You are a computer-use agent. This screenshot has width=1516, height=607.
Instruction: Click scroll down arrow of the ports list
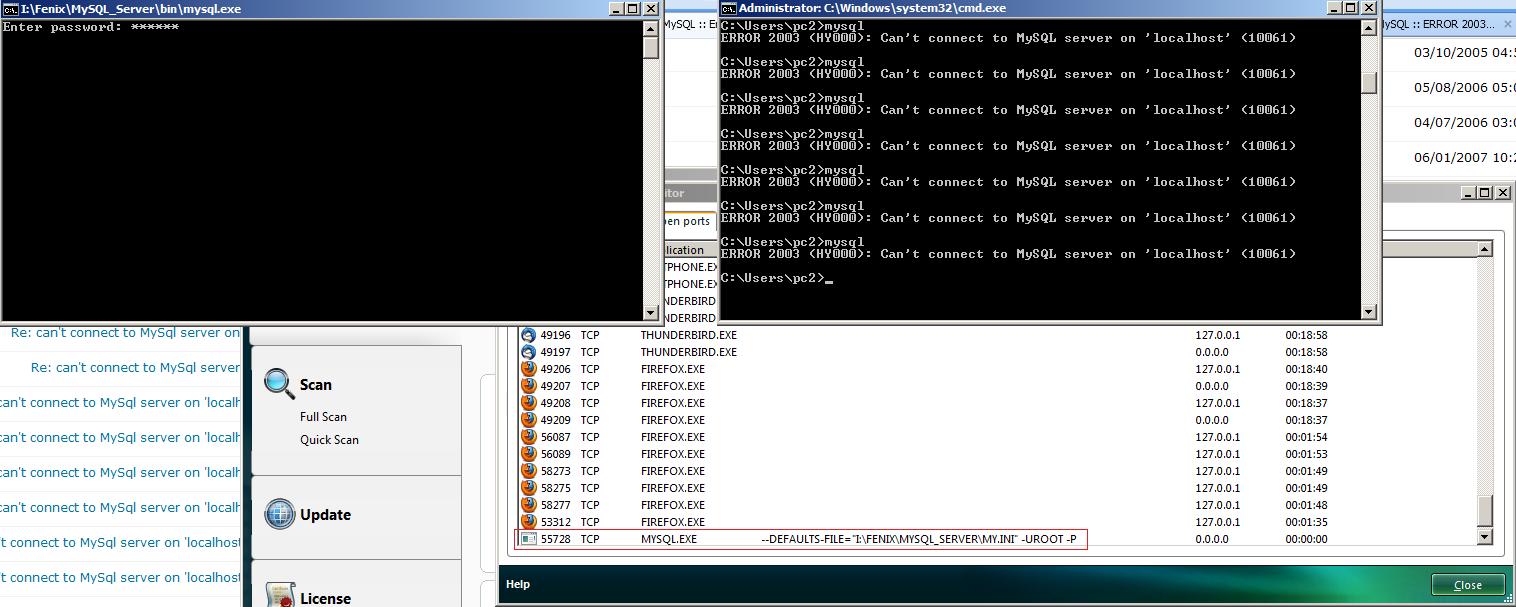pyautogui.click(x=1484, y=537)
